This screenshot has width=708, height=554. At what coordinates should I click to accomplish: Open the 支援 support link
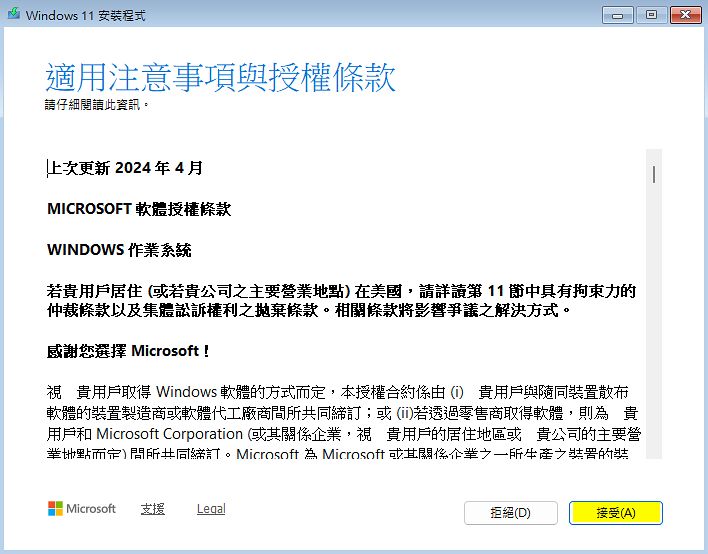click(x=153, y=509)
